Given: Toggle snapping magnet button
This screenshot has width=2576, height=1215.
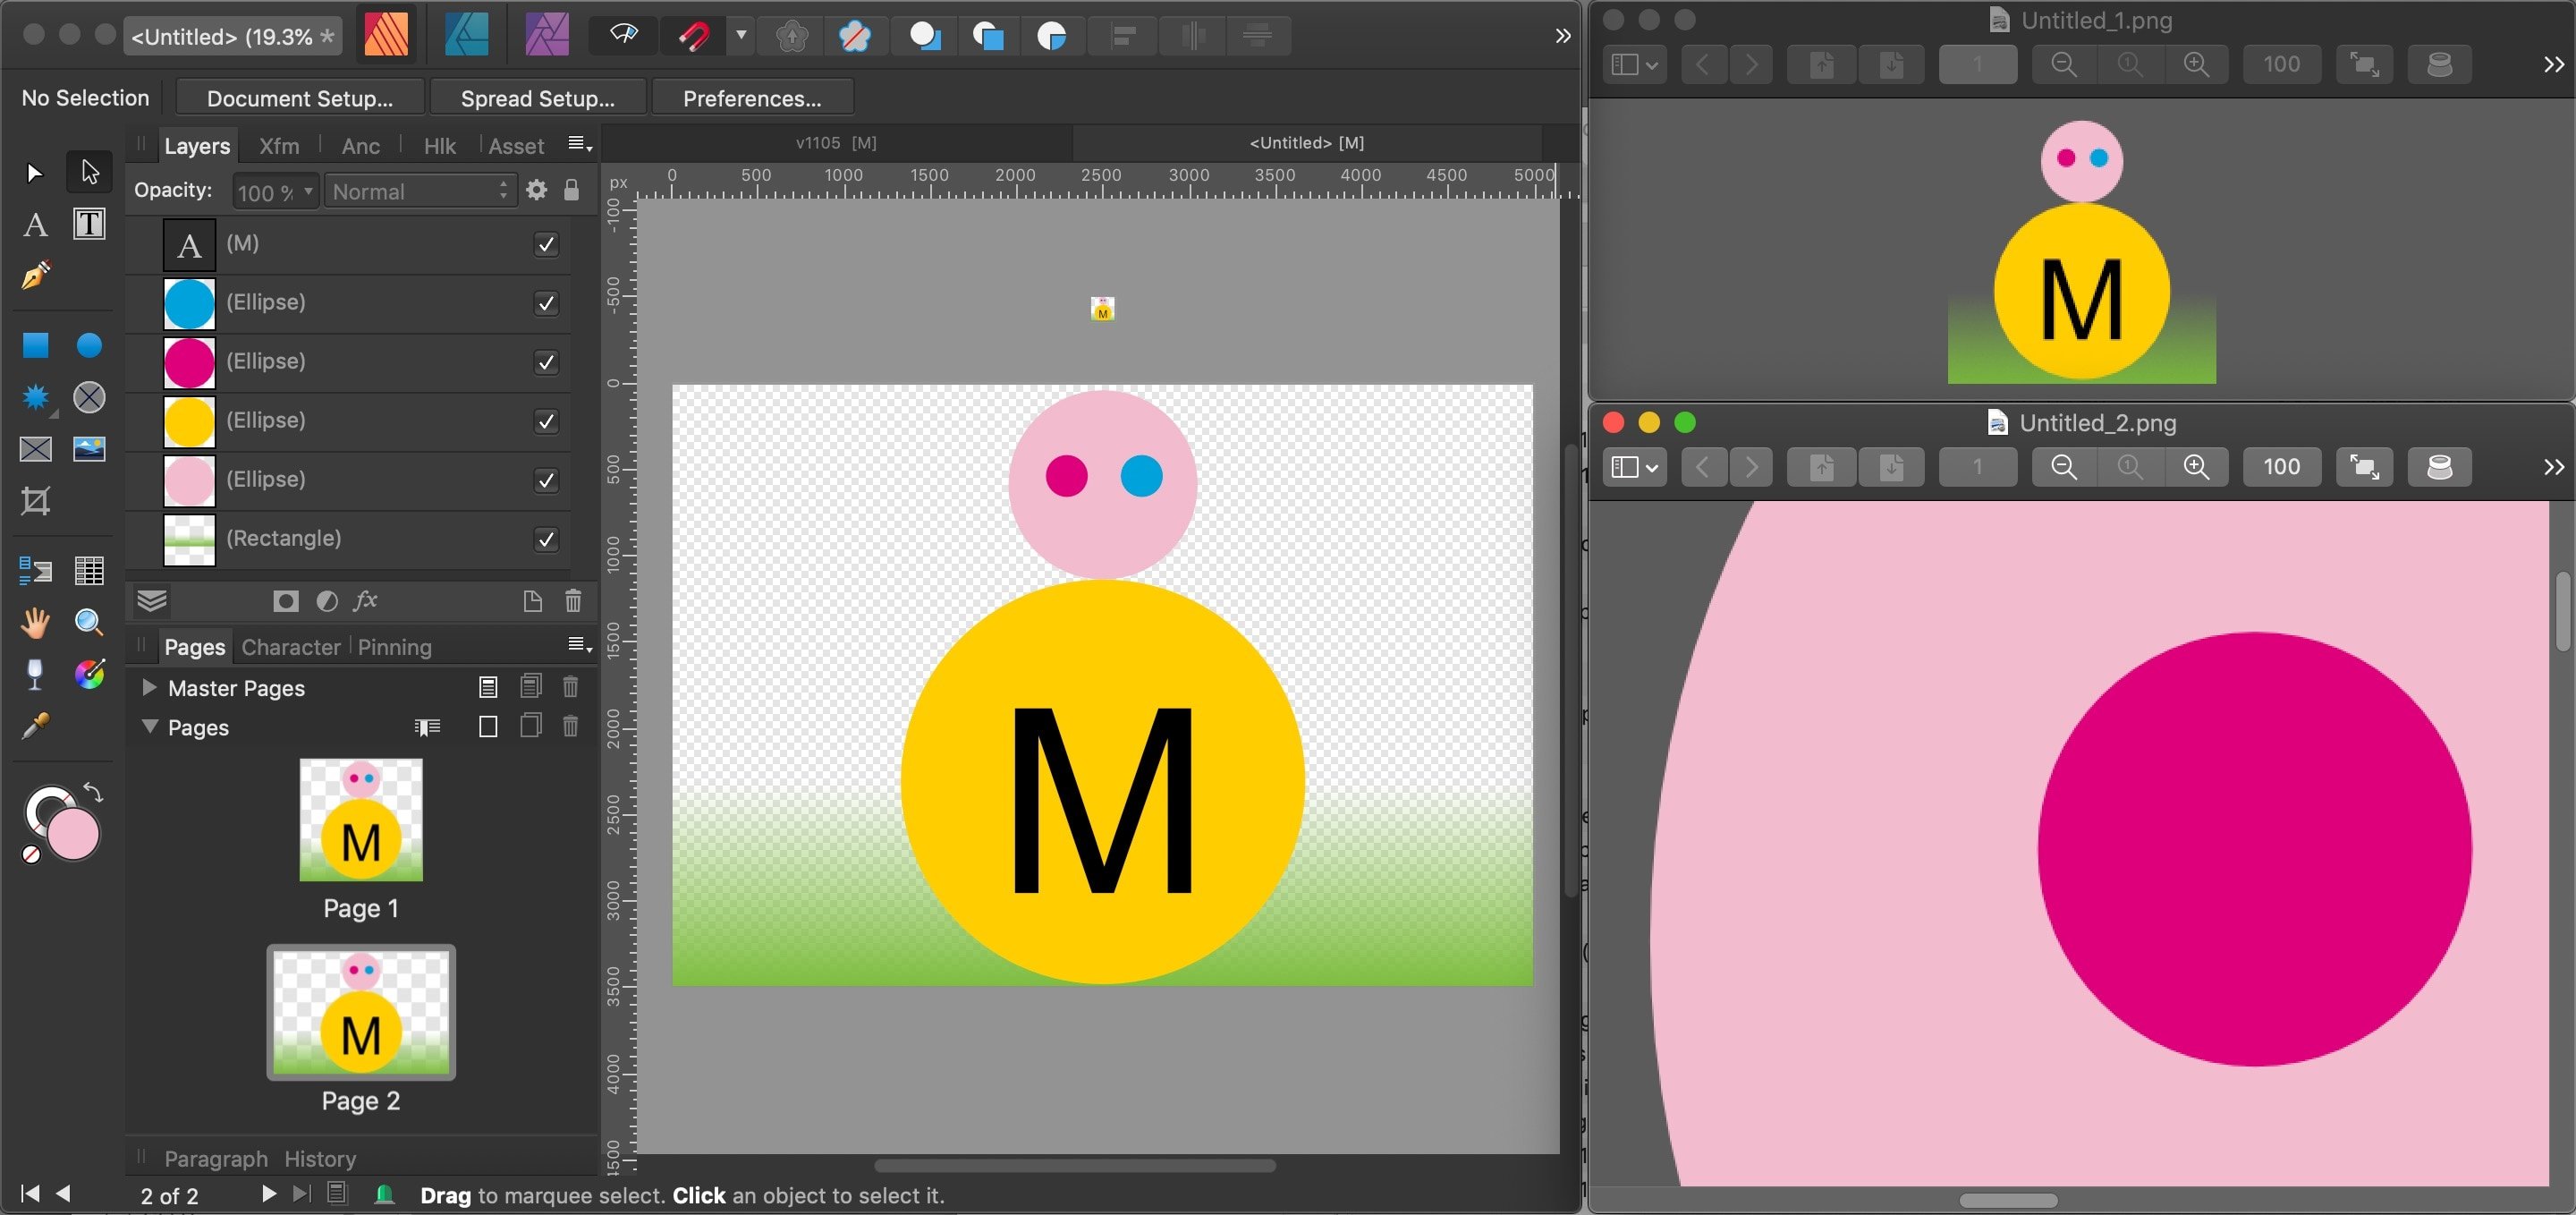Looking at the screenshot, I should click(x=694, y=37).
